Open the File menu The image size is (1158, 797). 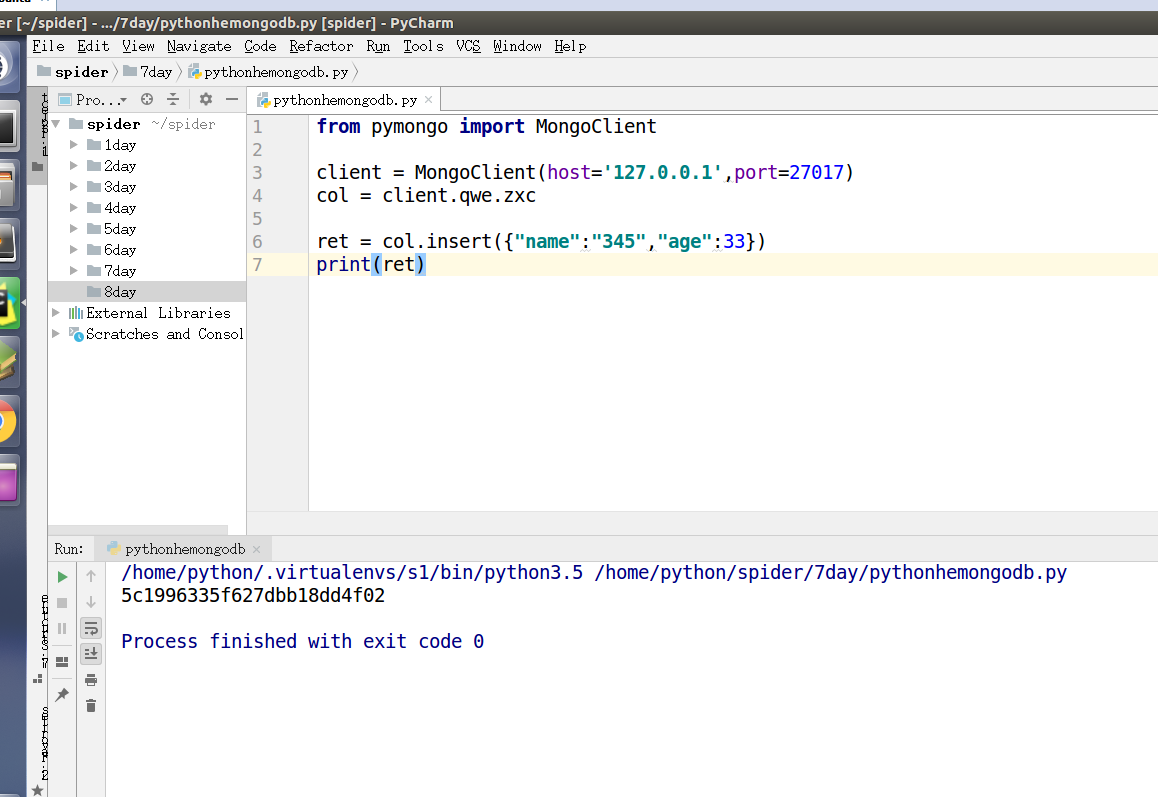click(48, 47)
